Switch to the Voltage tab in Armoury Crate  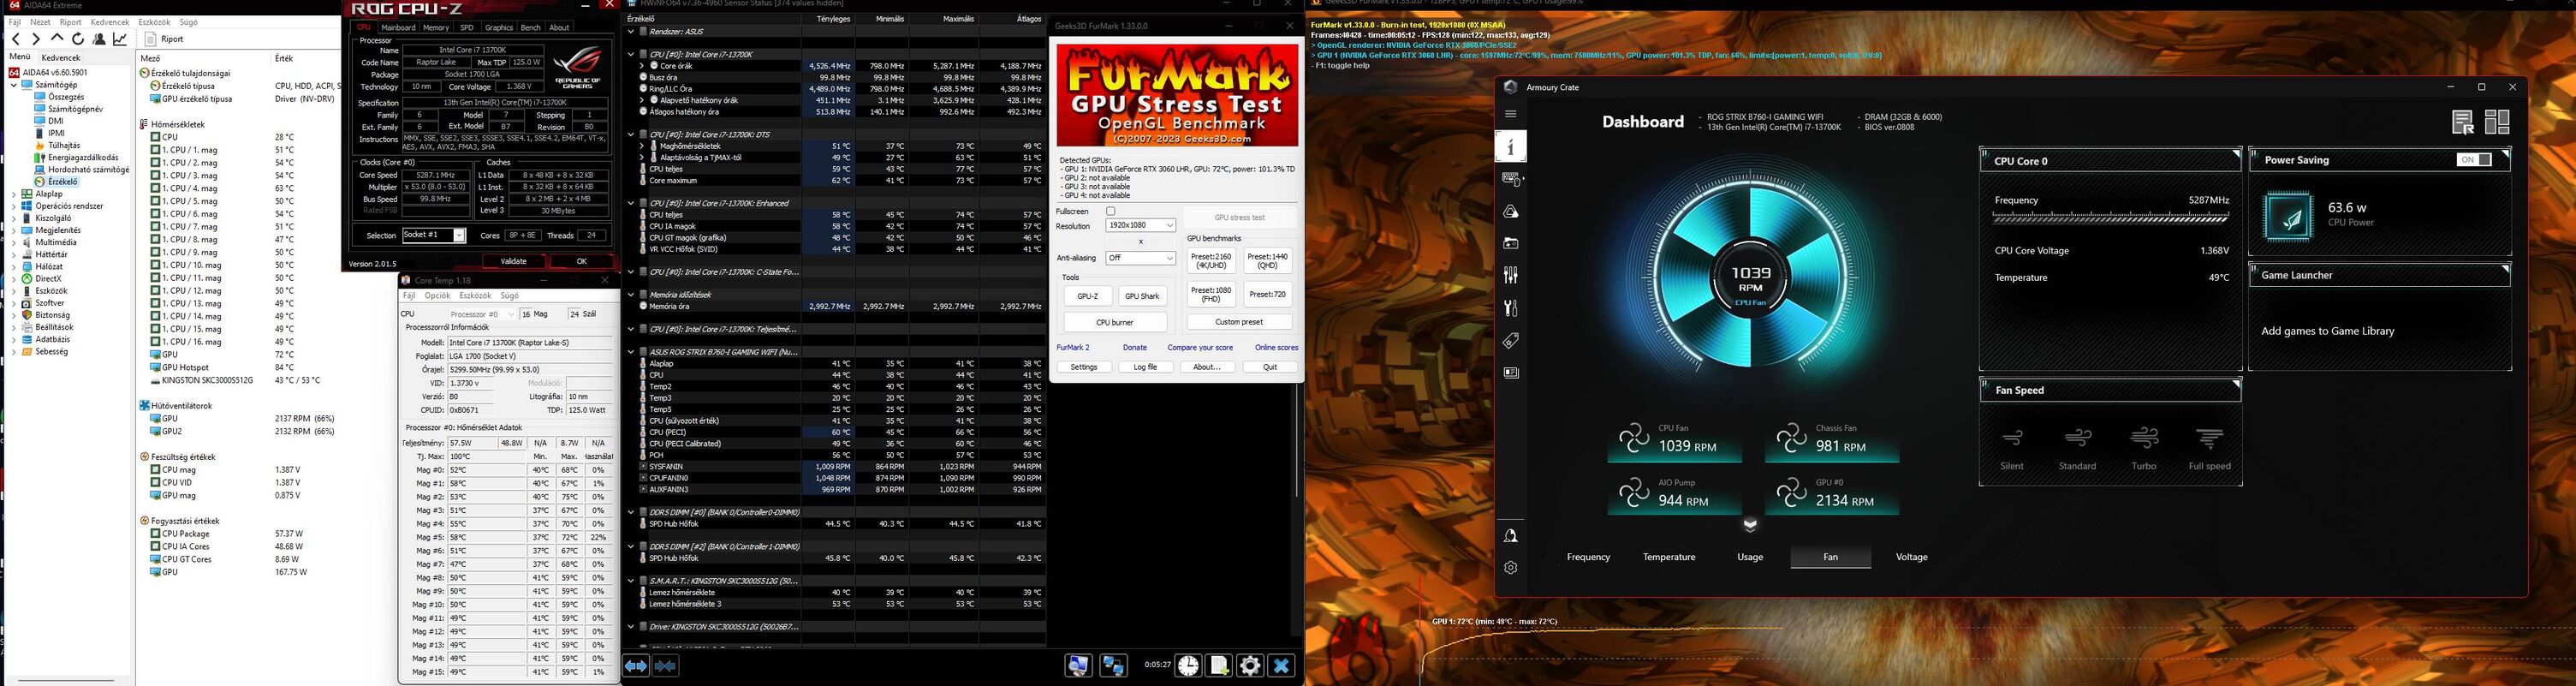pyautogui.click(x=1911, y=557)
